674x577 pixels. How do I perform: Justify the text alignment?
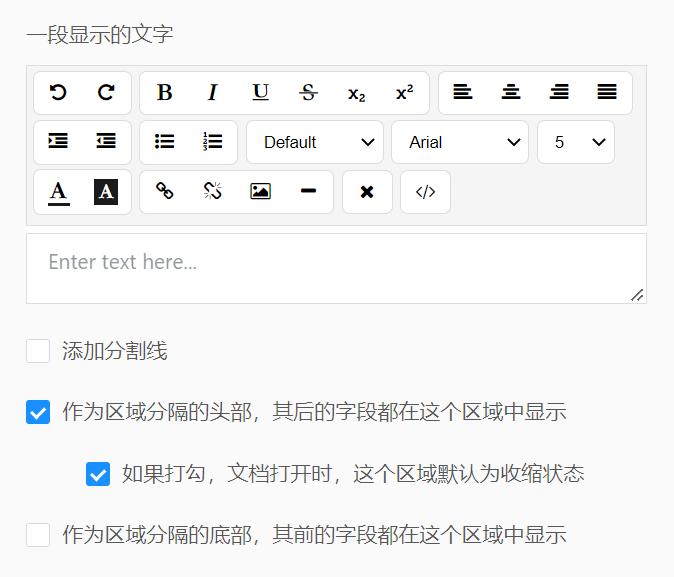pyautogui.click(x=607, y=92)
